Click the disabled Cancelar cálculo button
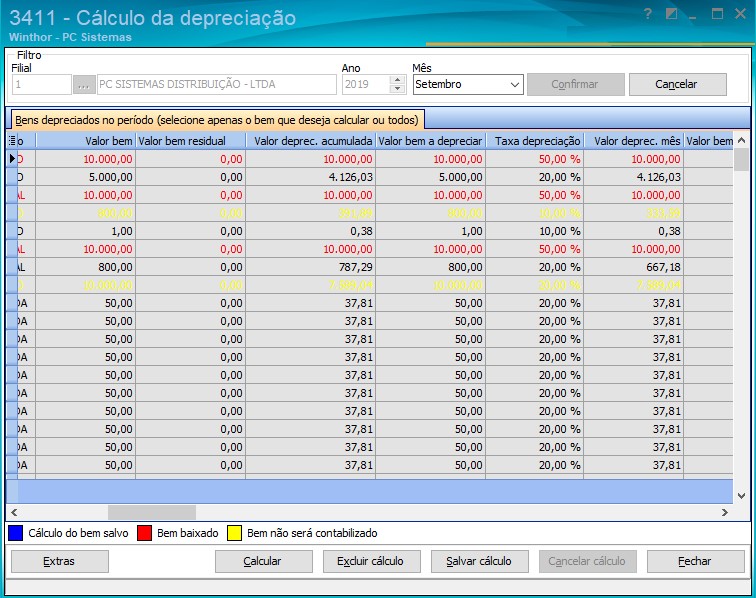 click(x=588, y=561)
